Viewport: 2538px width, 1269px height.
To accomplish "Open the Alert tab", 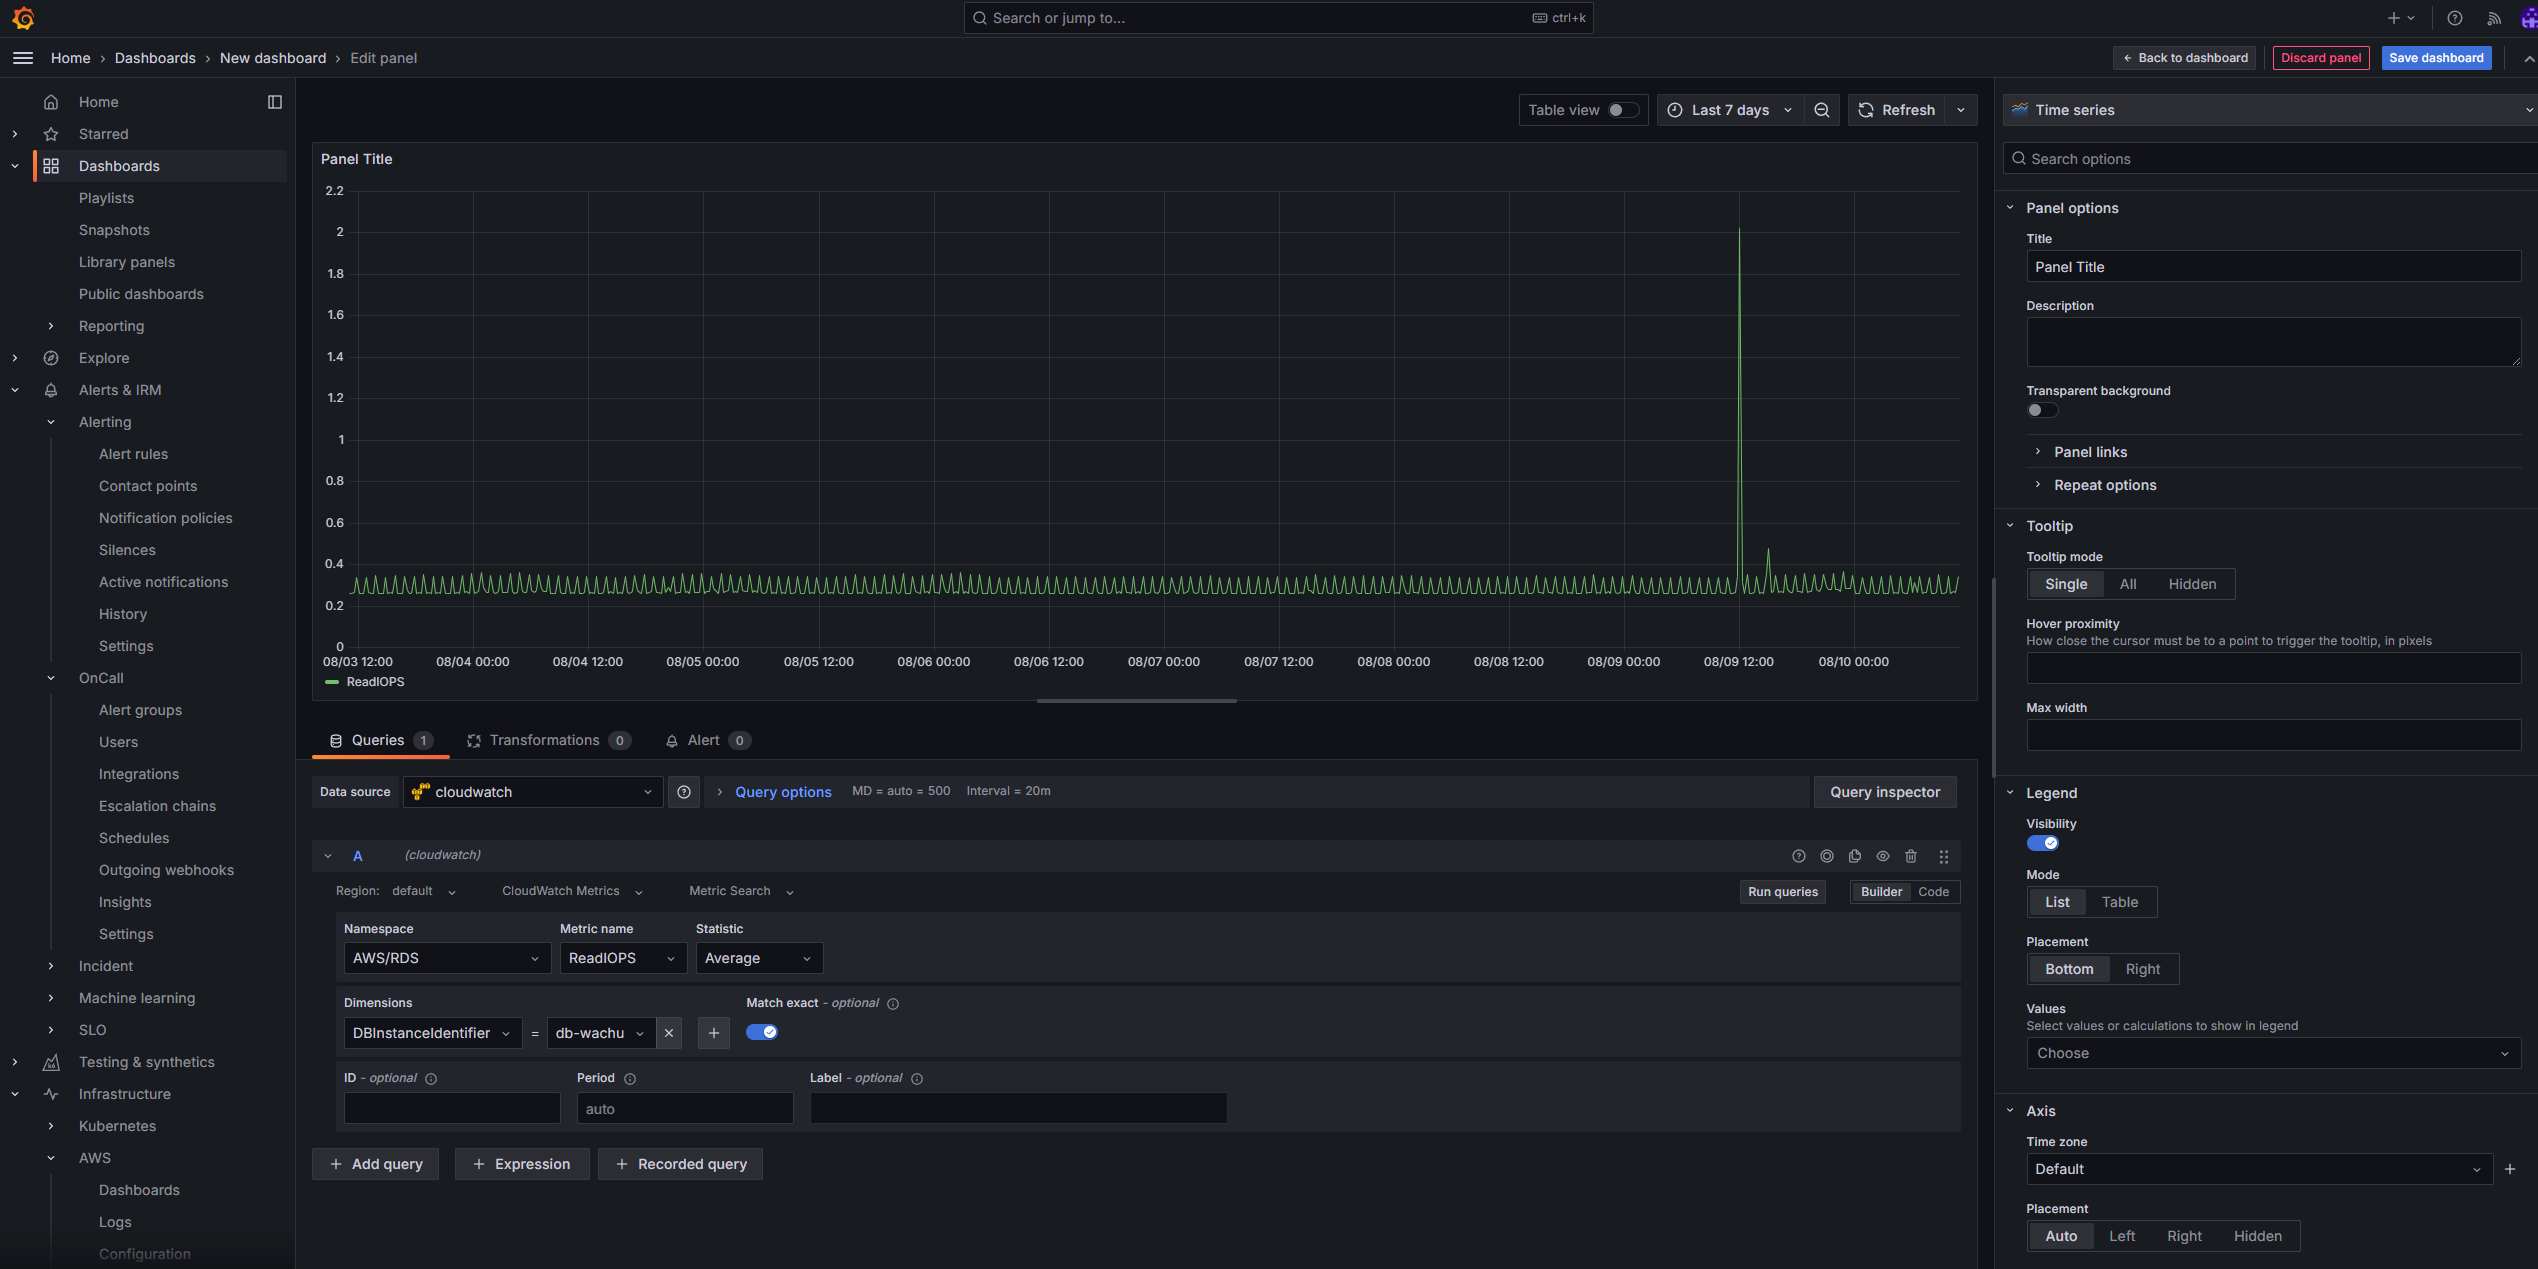I will [704, 740].
